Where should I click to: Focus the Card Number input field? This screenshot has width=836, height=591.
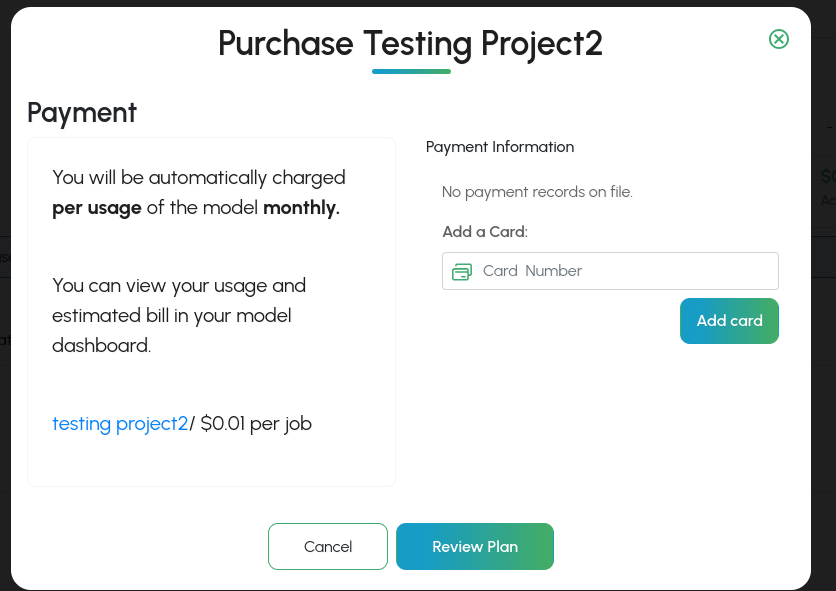tap(620, 271)
